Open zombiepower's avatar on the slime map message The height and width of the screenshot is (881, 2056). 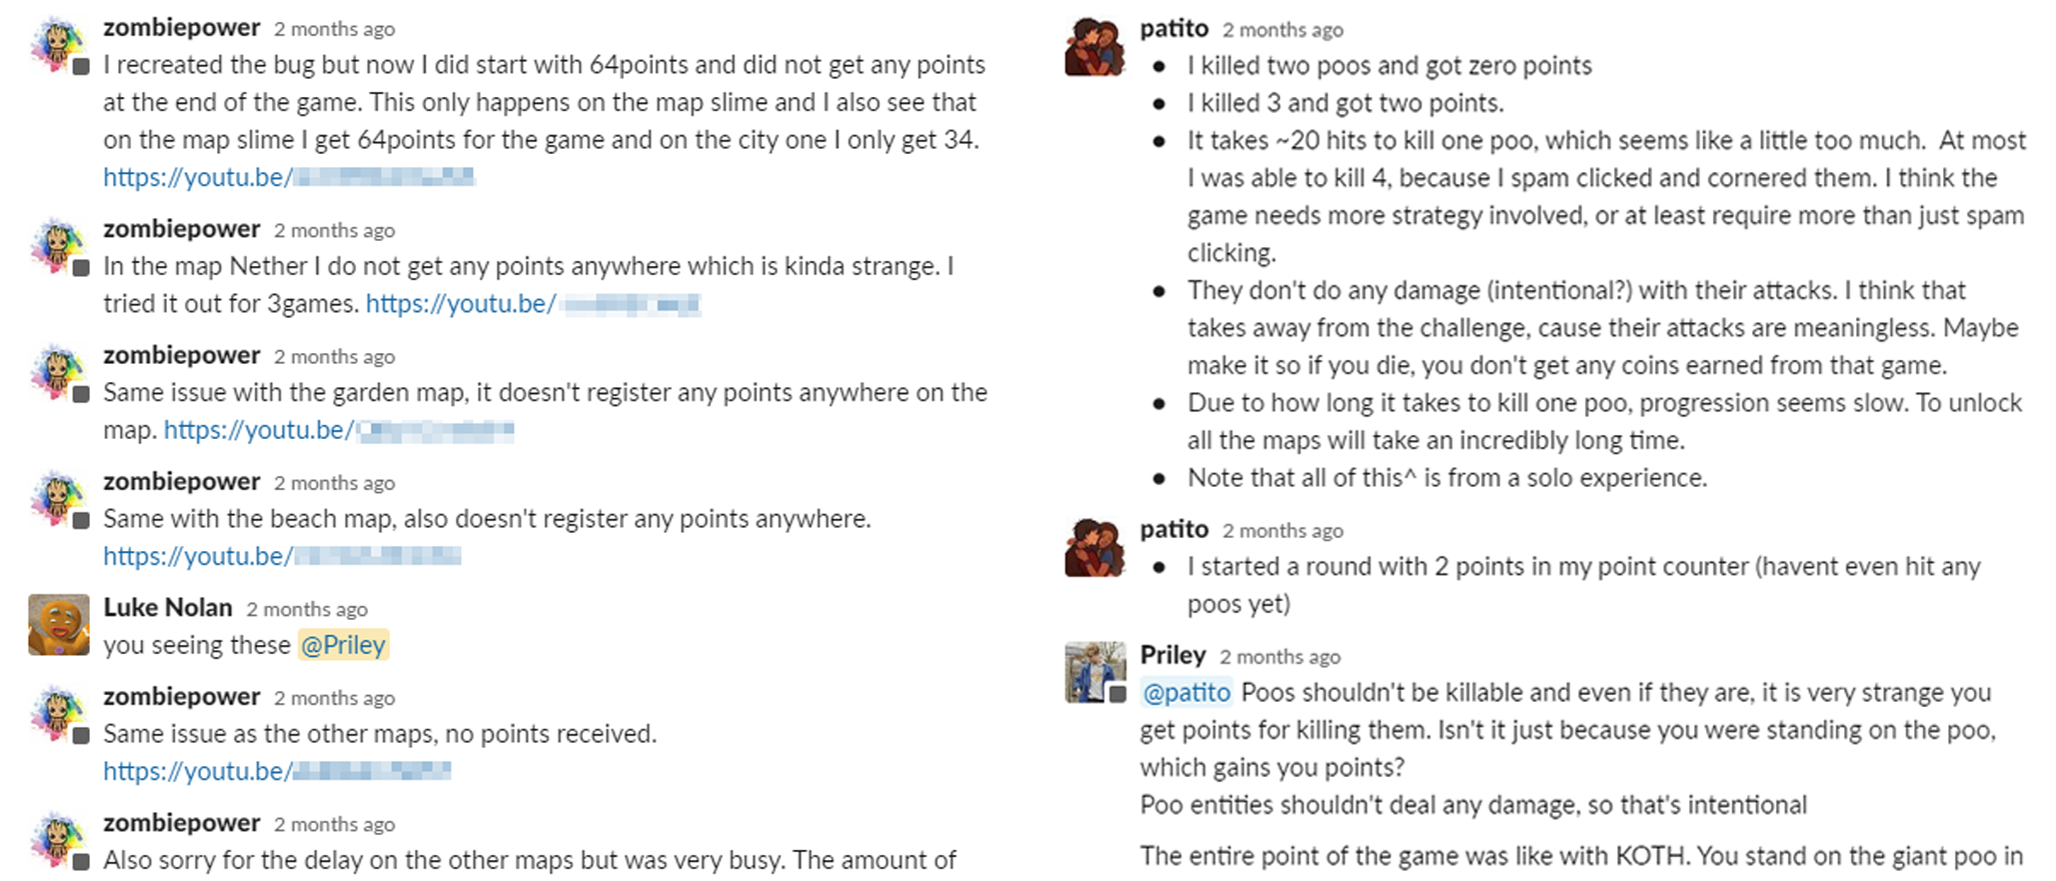(58, 46)
